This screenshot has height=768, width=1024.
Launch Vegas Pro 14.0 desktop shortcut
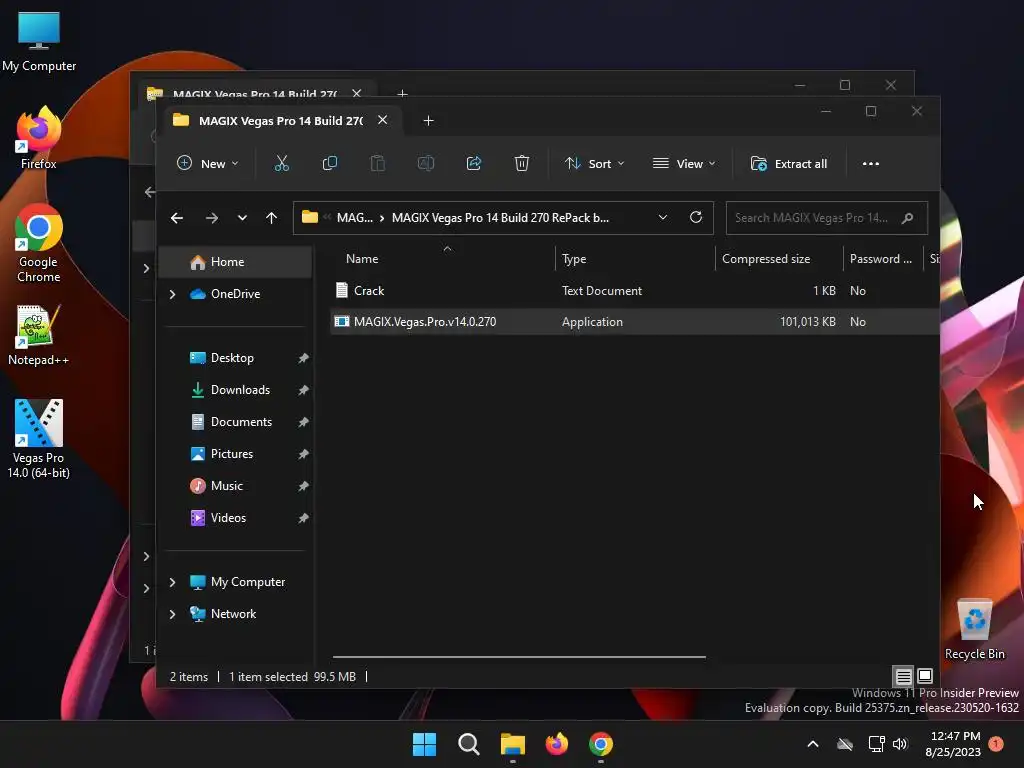click(x=39, y=439)
